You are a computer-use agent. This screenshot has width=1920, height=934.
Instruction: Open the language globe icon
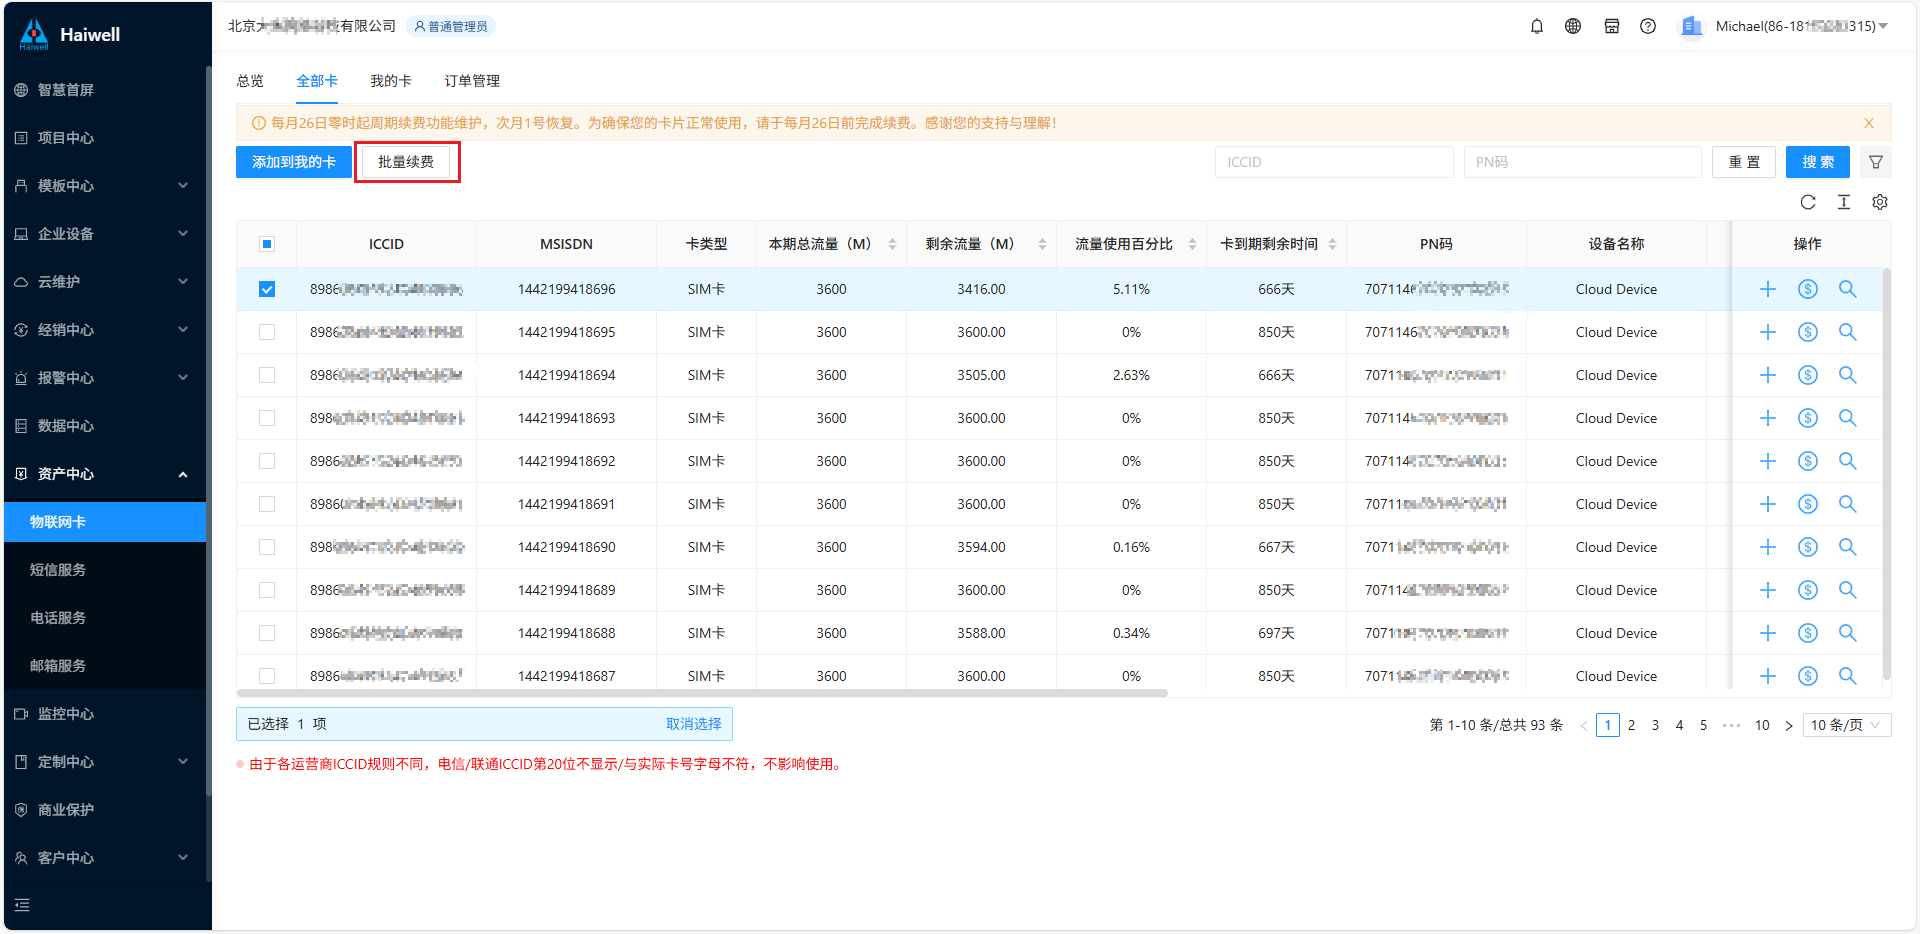(x=1573, y=26)
